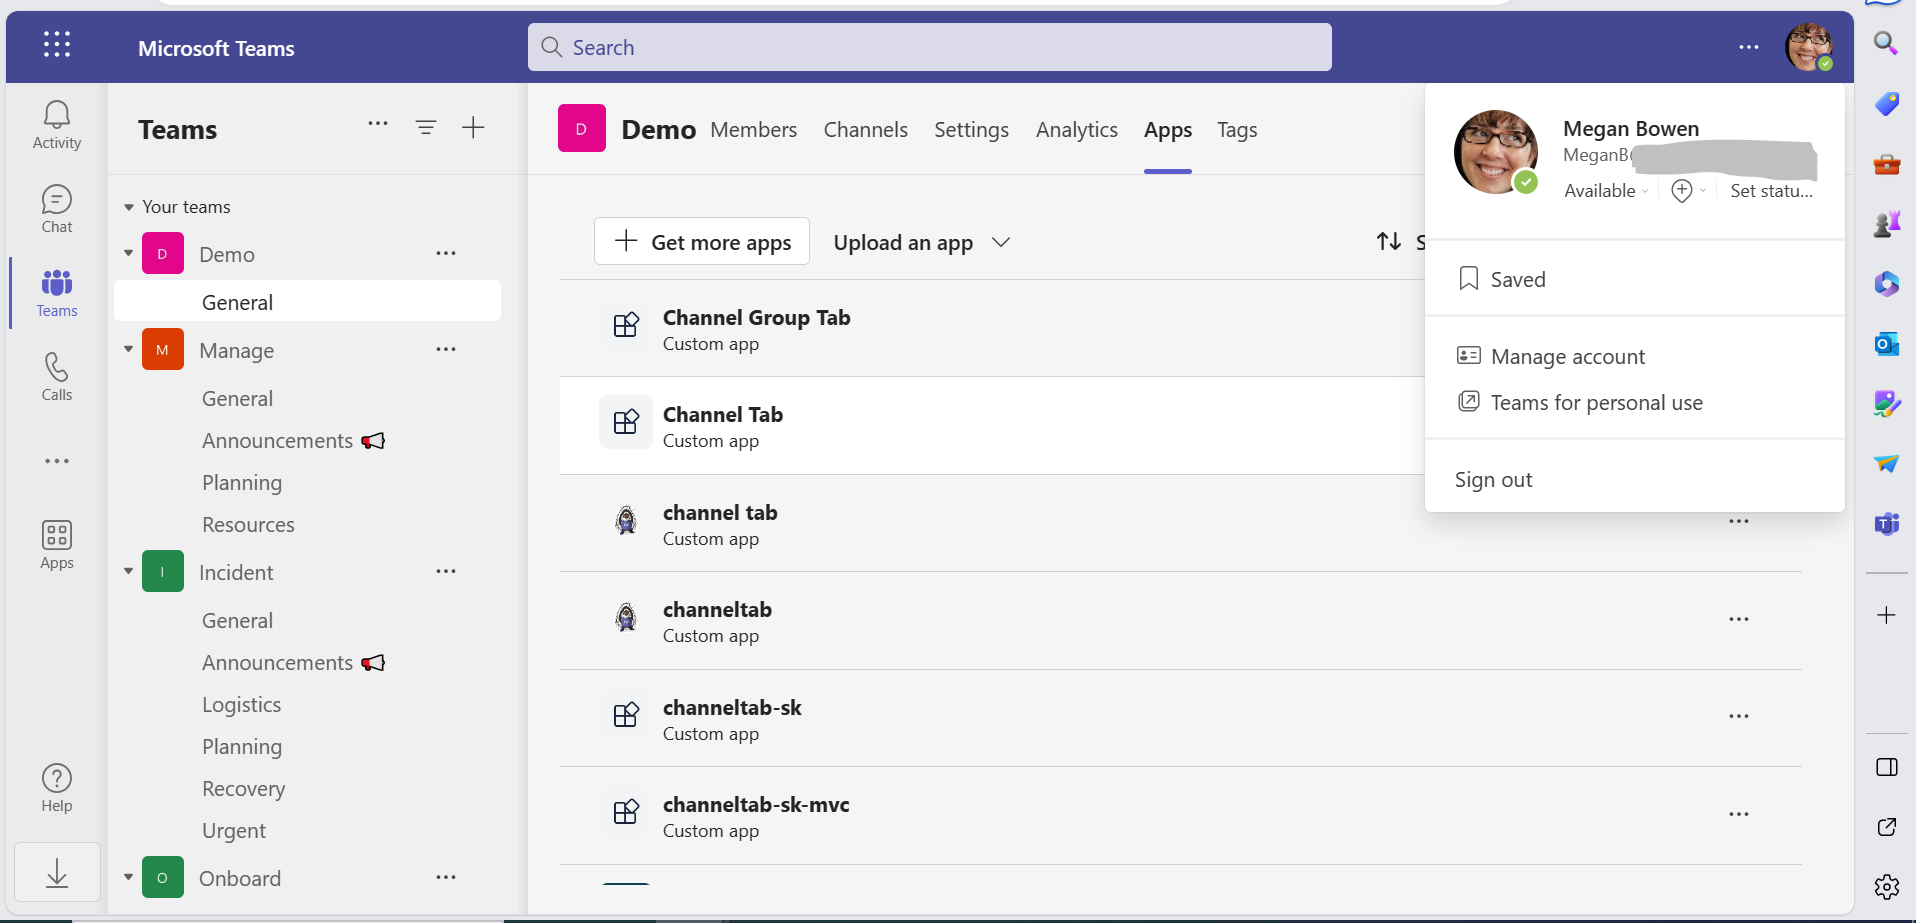Open the Activity feed icon
This screenshot has height=923, width=1916.
56,122
